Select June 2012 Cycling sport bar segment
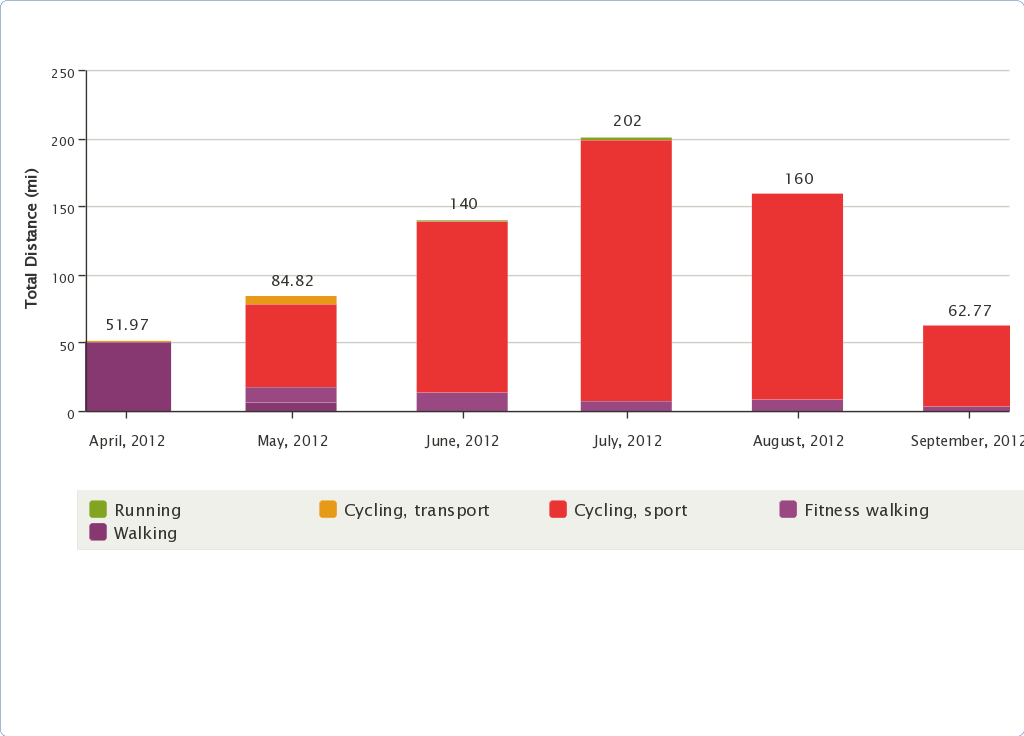The height and width of the screenshot is (736, 1024). (462, 306)
